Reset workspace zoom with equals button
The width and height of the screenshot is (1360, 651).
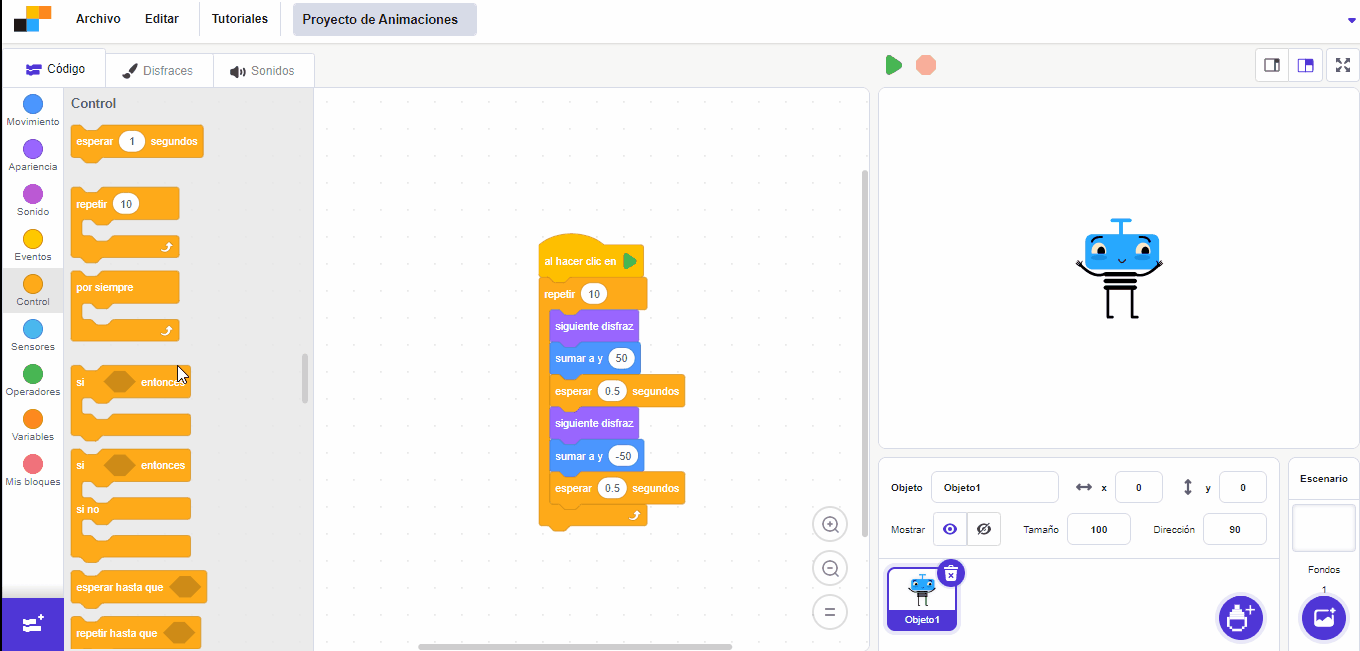[x=830, y=612]
